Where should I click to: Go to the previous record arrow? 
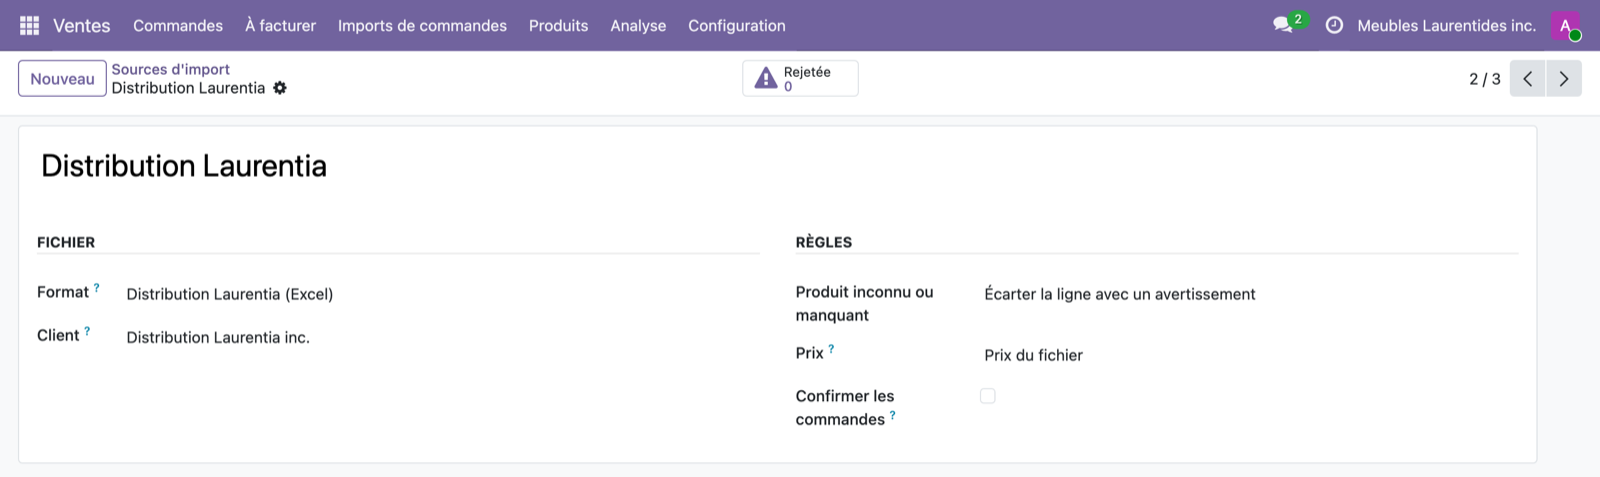point(1528,79)
